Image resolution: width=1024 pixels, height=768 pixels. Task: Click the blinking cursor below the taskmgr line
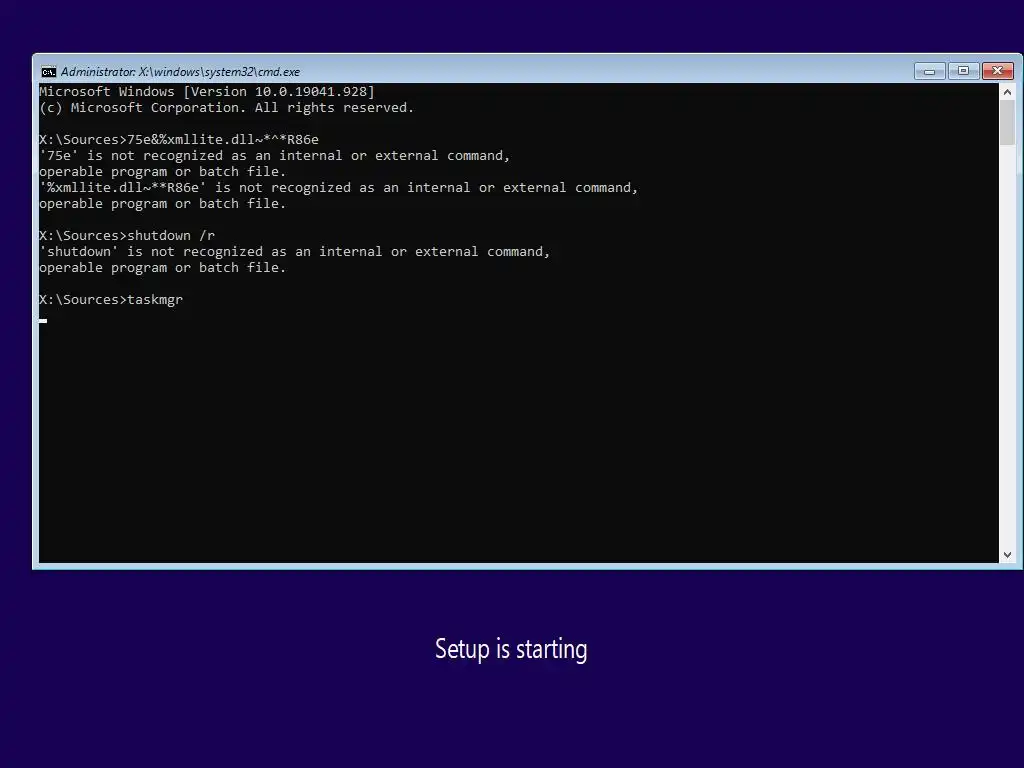(x=43, y=321)
